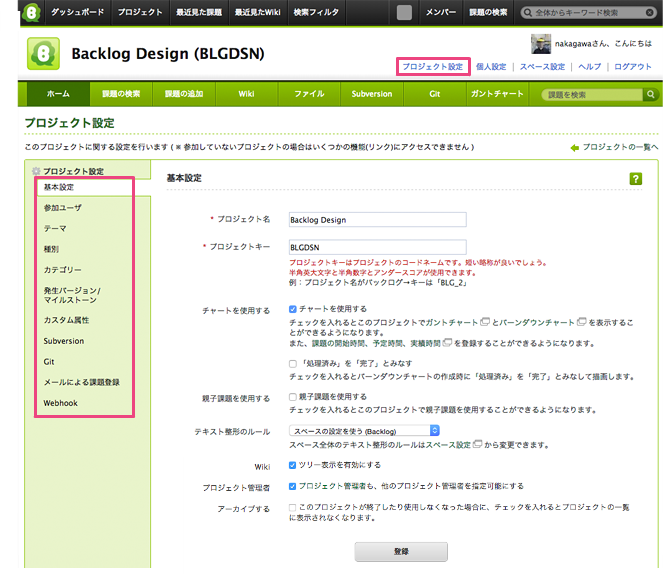Click the プロジェクト設定 header link
The image size is (663, 574).
[x=433, y=67]
